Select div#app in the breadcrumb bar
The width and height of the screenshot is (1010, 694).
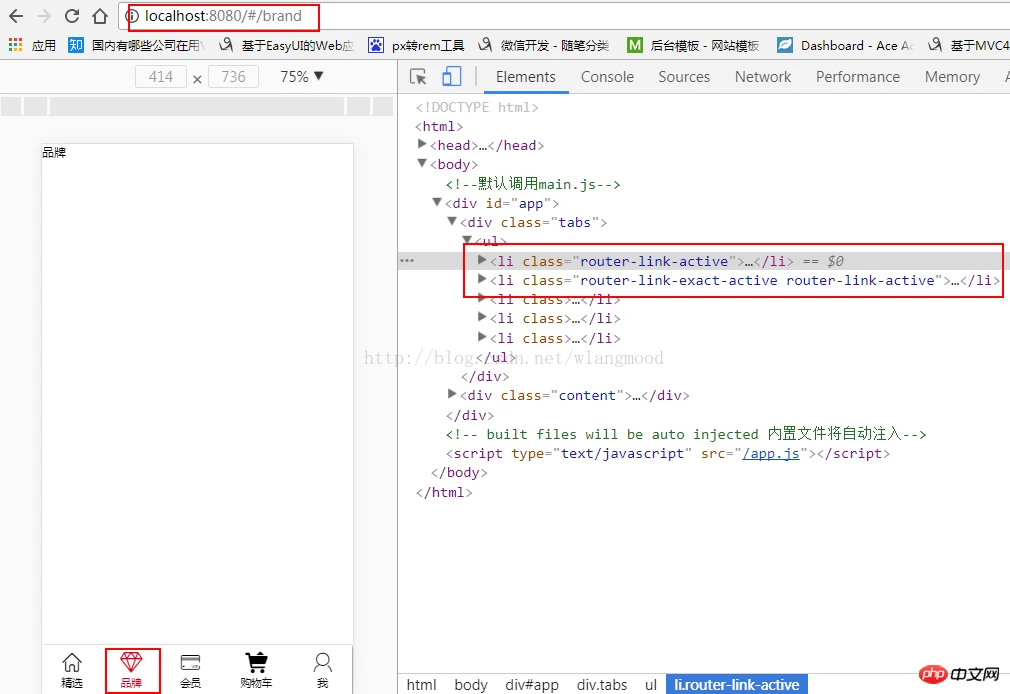tap(532, 684)
